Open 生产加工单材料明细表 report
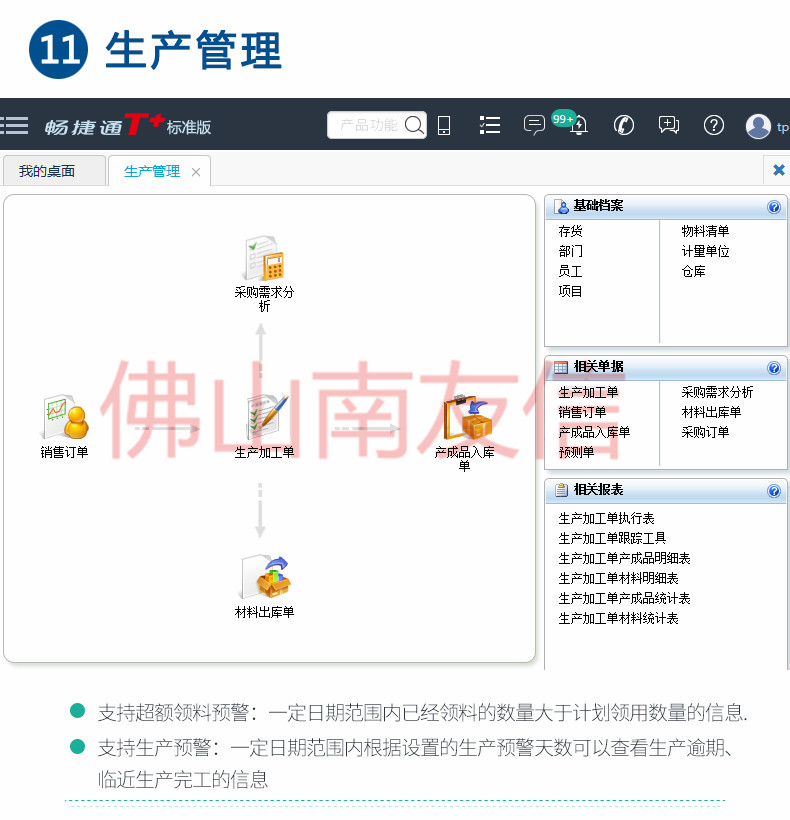This screenshot has height=820, width=790. pos(619,578)
